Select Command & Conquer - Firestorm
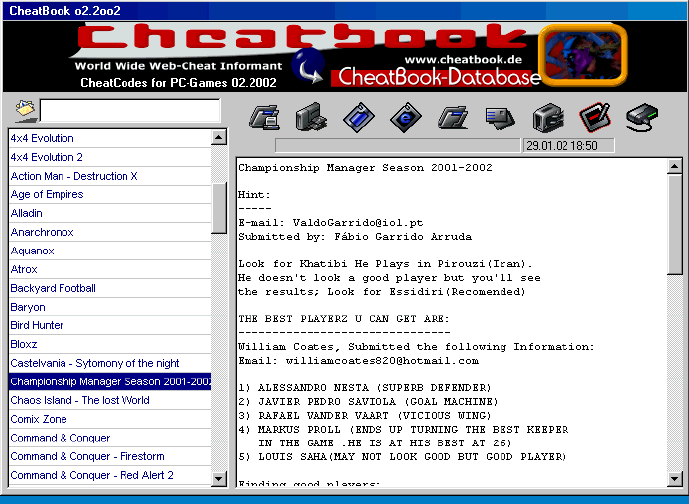Viewport: 689px width, 504px height. pos(110,456)
